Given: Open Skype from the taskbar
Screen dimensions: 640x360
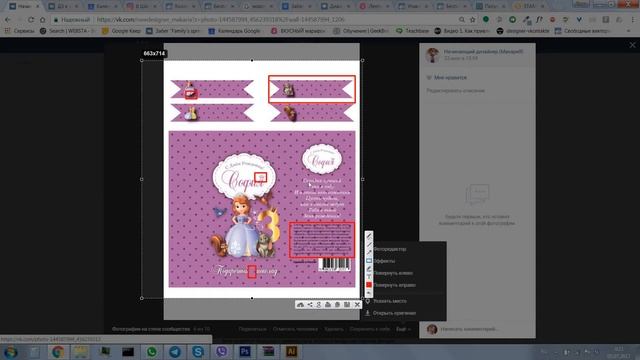Looking at the screenshot, I should coord(198,352).
